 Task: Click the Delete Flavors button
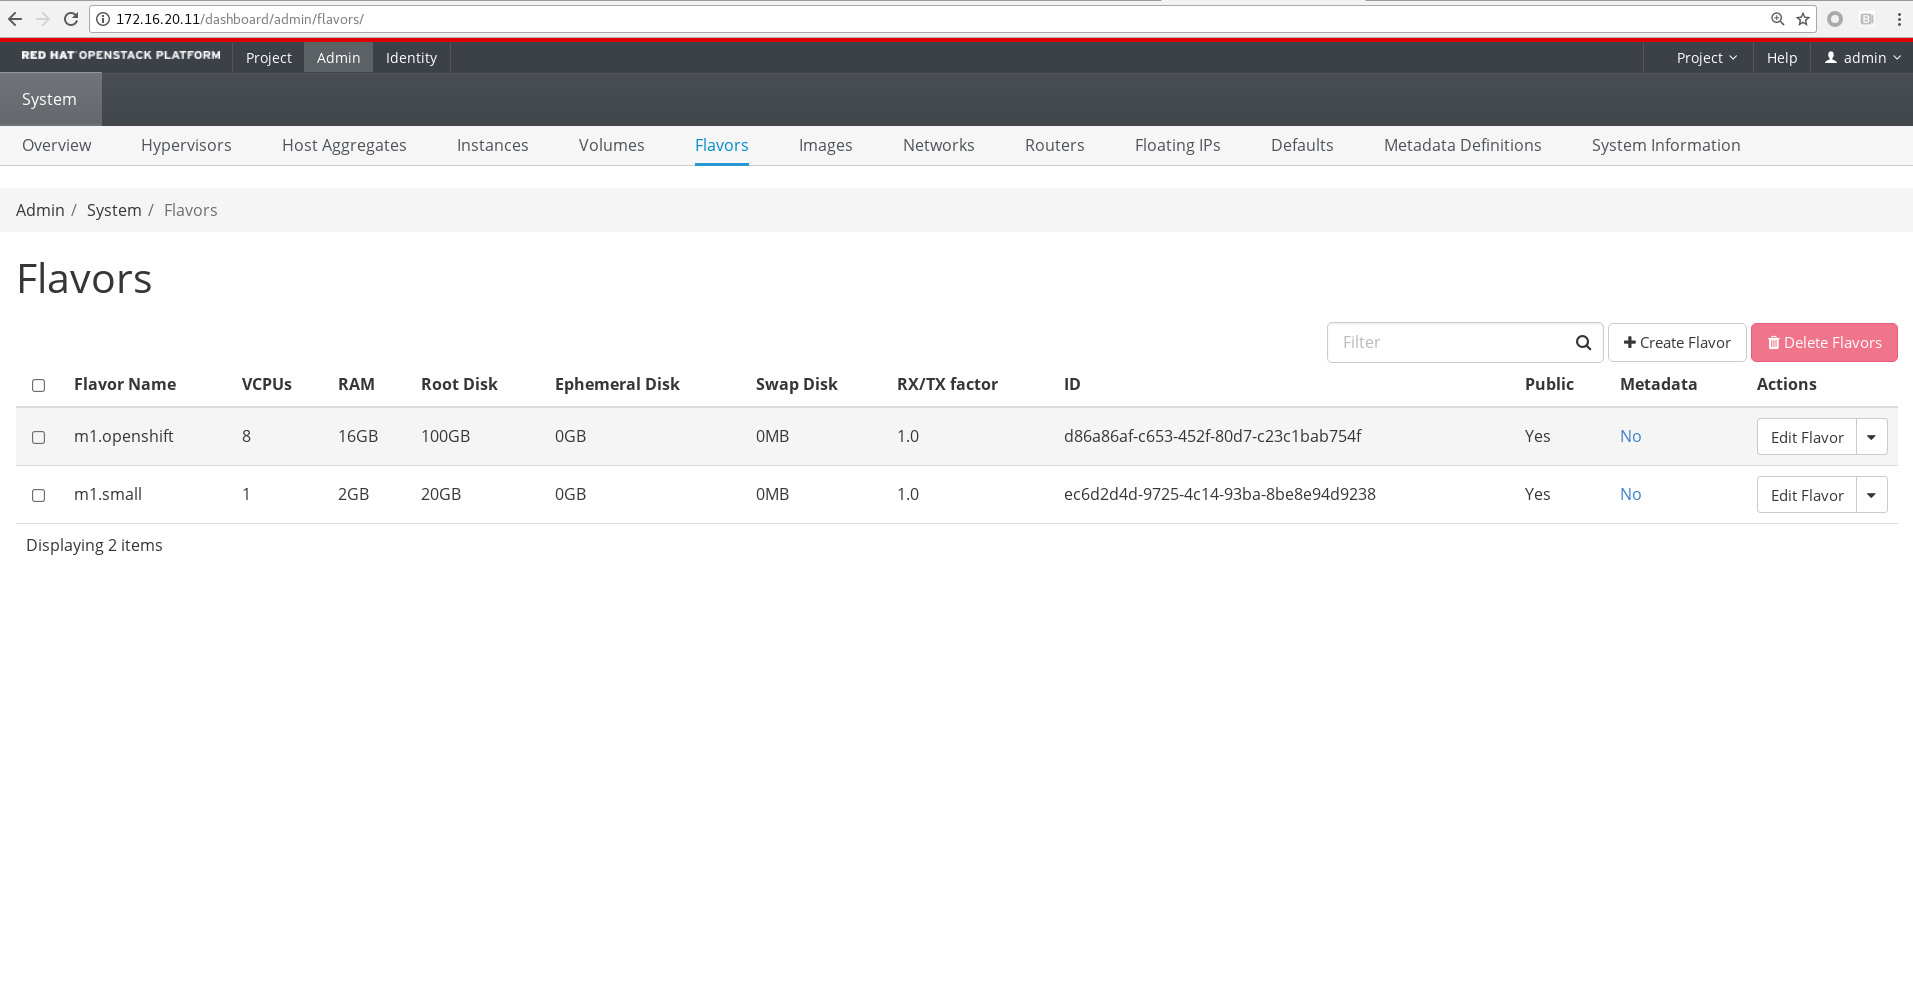[x=1824, y=343]
